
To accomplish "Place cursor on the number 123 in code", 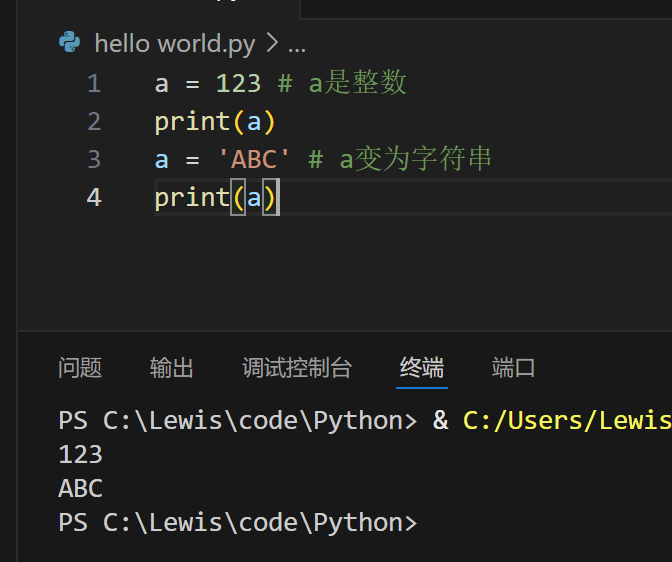I will point(238,83).
